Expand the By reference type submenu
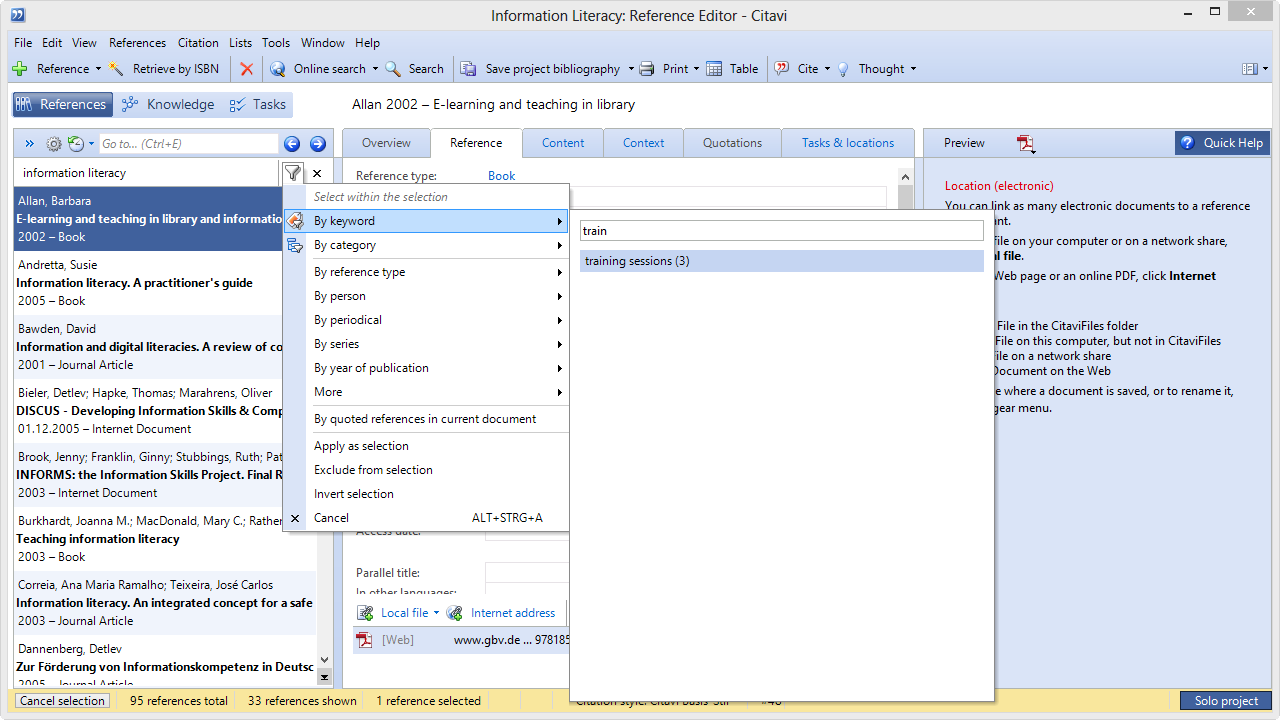 (x=426, y=272)
